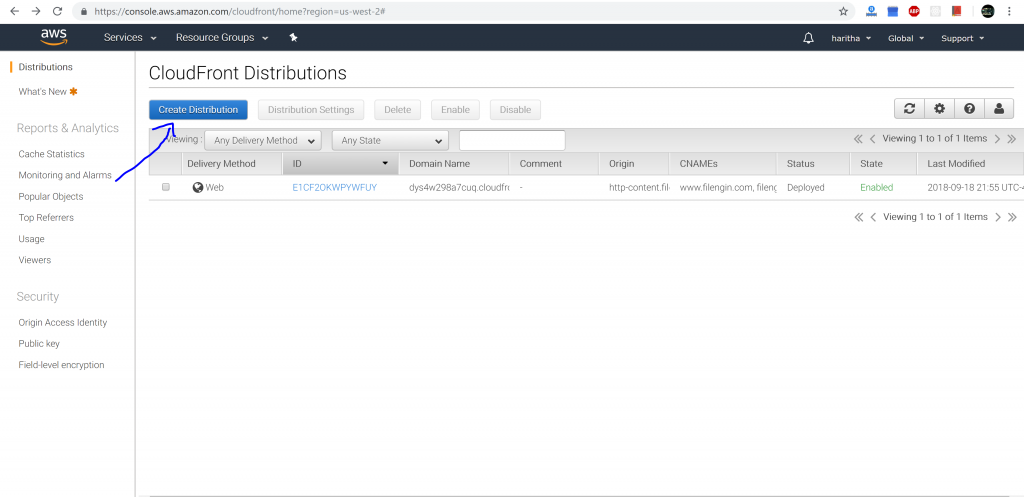The height and width of the screenshot is (497, 1024).
Task: Open the Chrome three-dot menu
Action: (x=1009, y=11)
